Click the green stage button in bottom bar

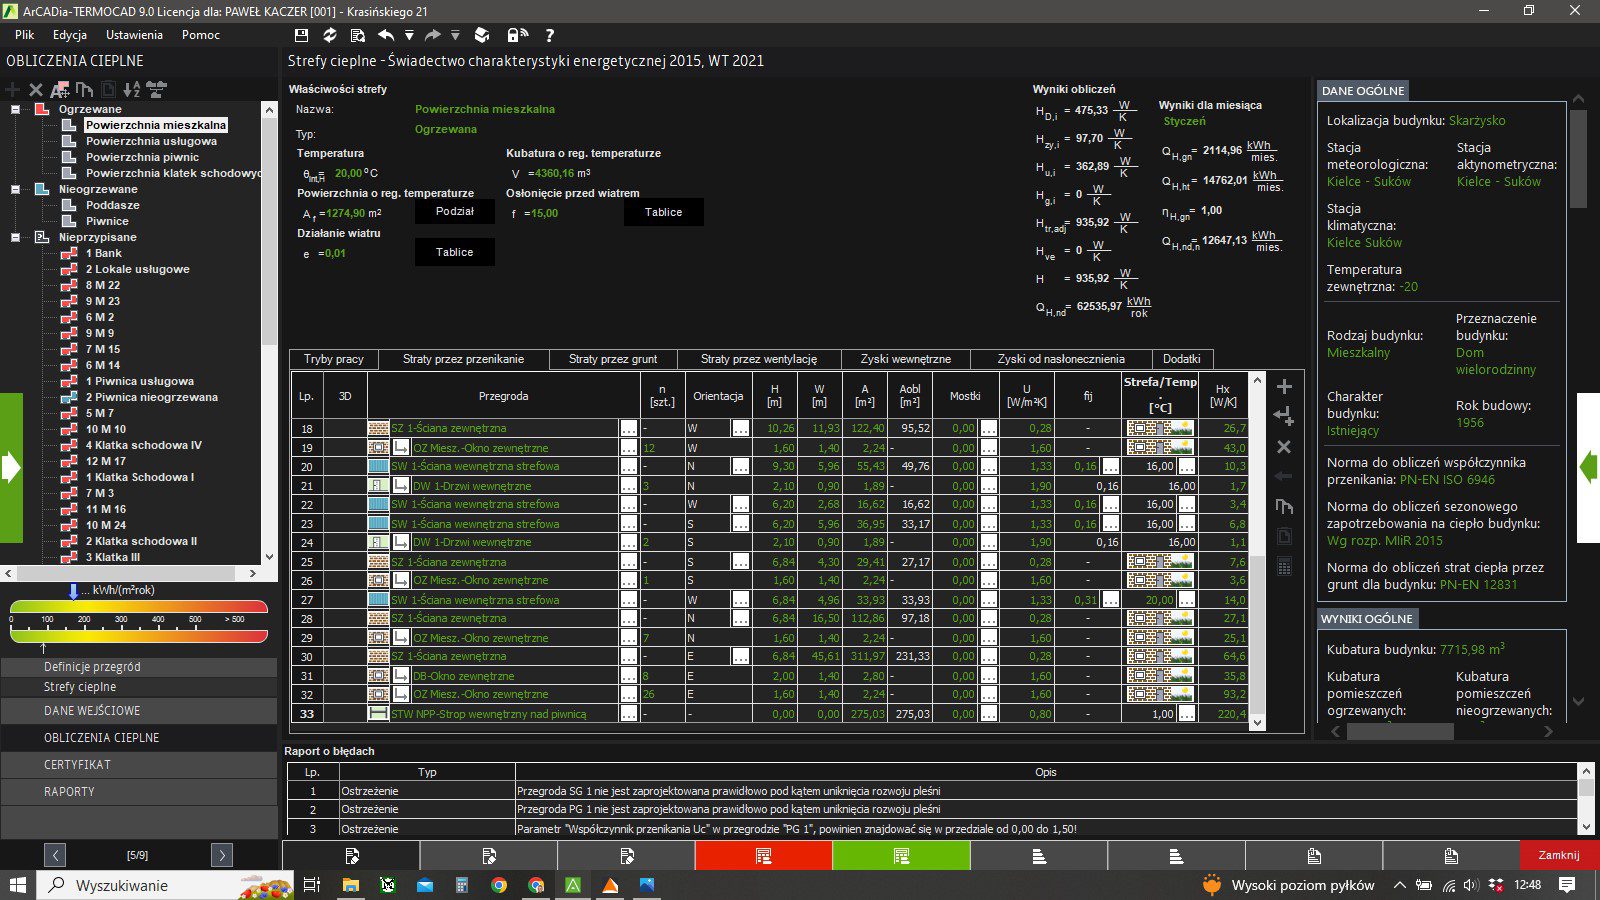tap(901, 856)
